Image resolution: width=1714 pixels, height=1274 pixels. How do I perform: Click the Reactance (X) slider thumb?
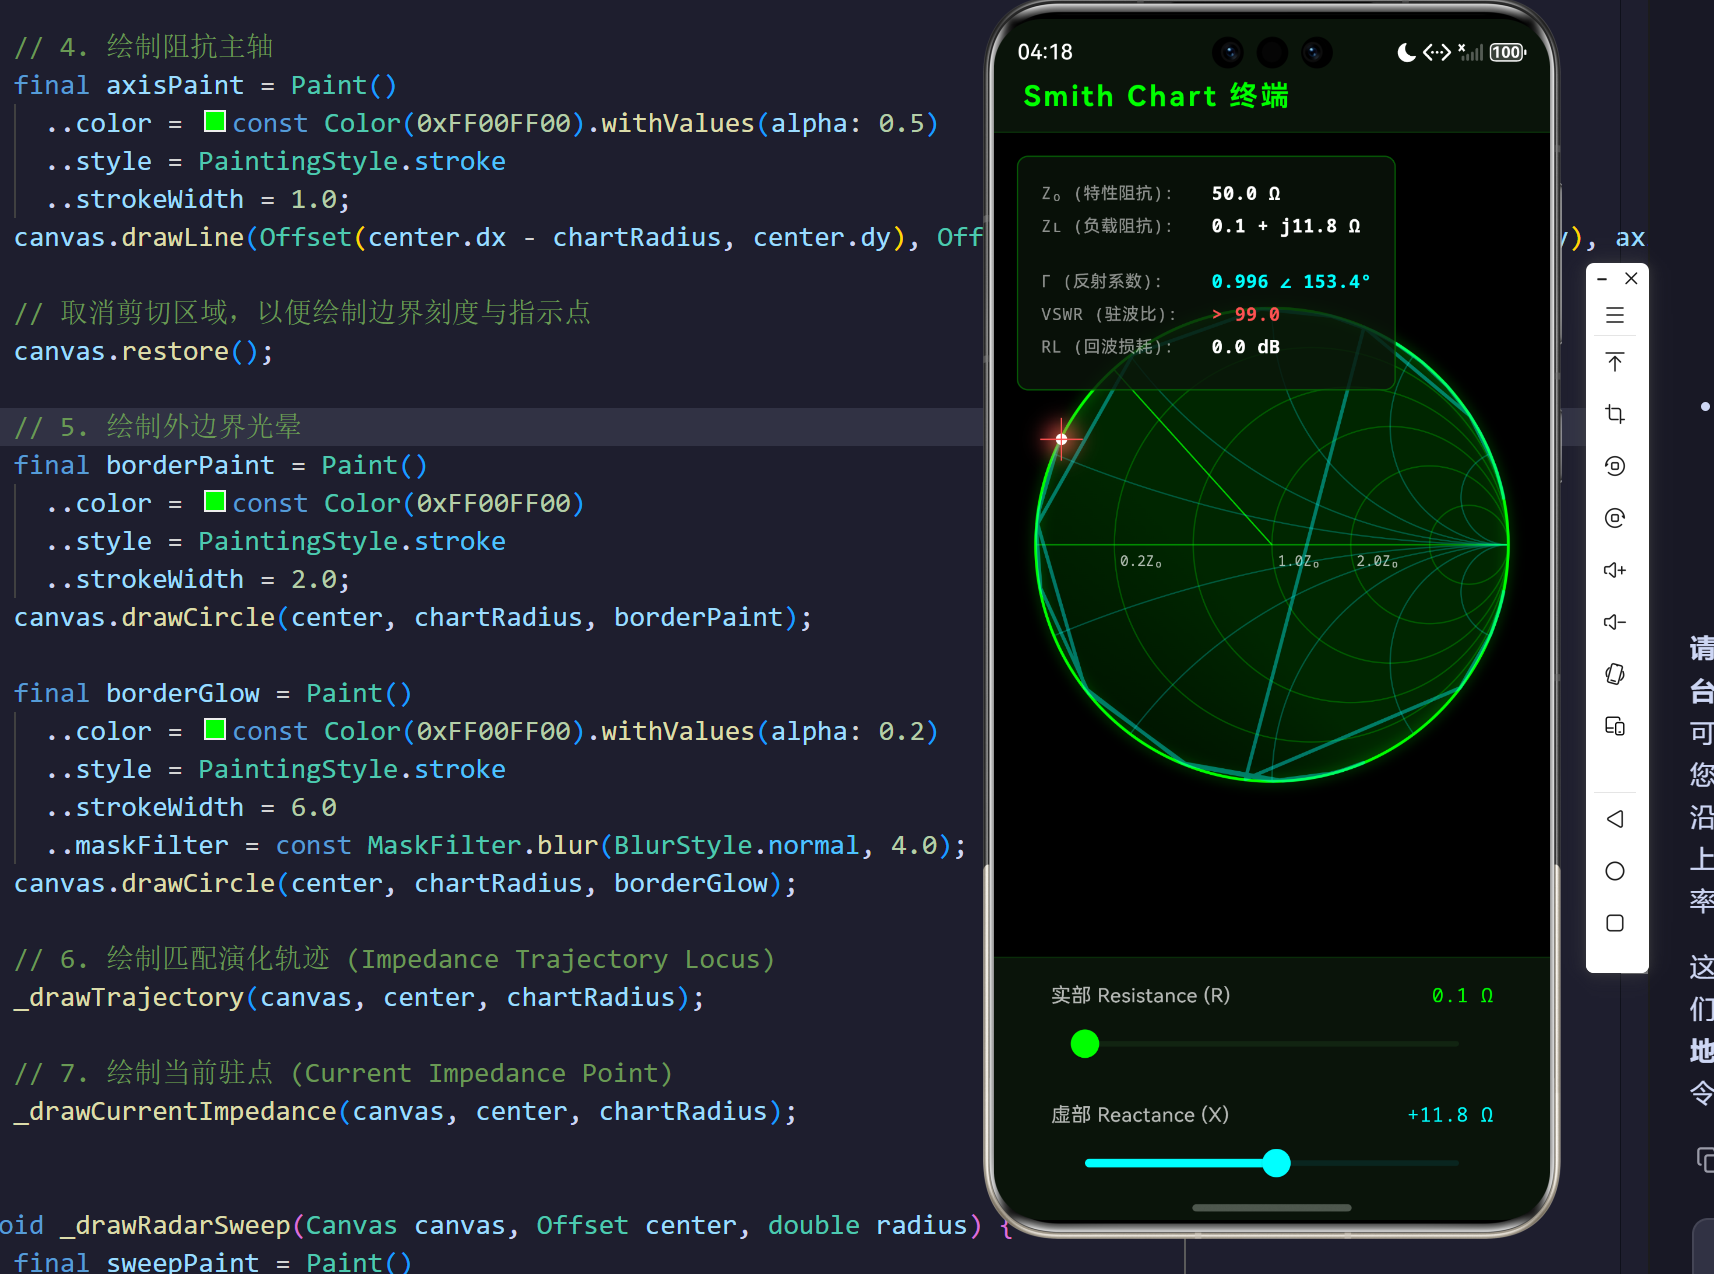pyautogui.click(x=1276, y=1163)
